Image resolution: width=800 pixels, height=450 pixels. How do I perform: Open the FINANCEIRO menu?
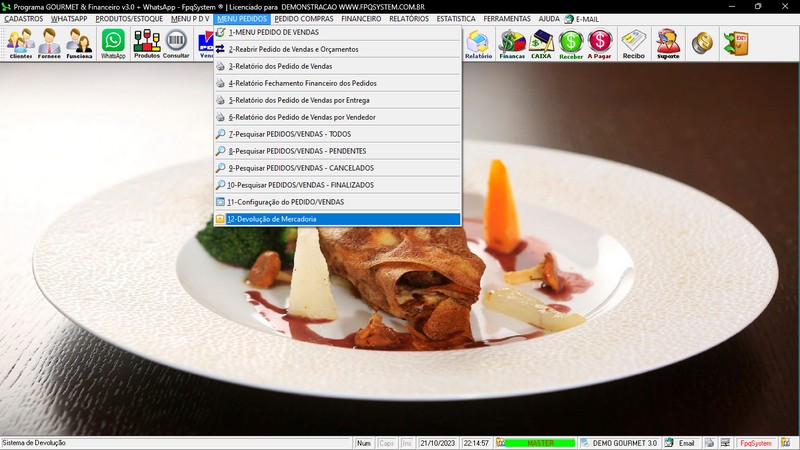pos(361,19)
